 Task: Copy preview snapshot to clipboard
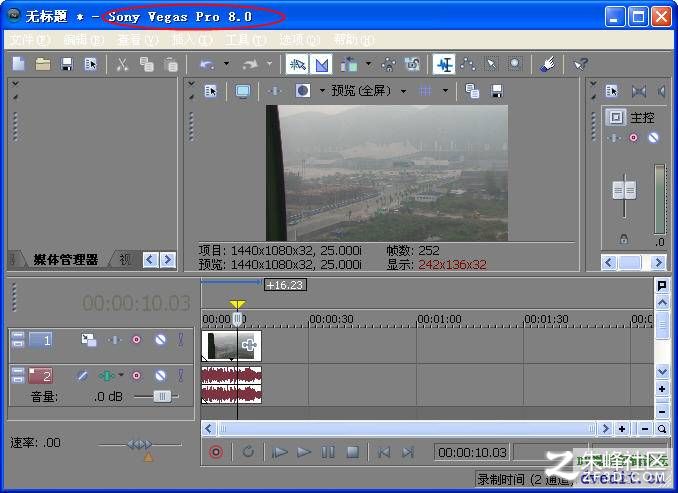tap(472, 91)
